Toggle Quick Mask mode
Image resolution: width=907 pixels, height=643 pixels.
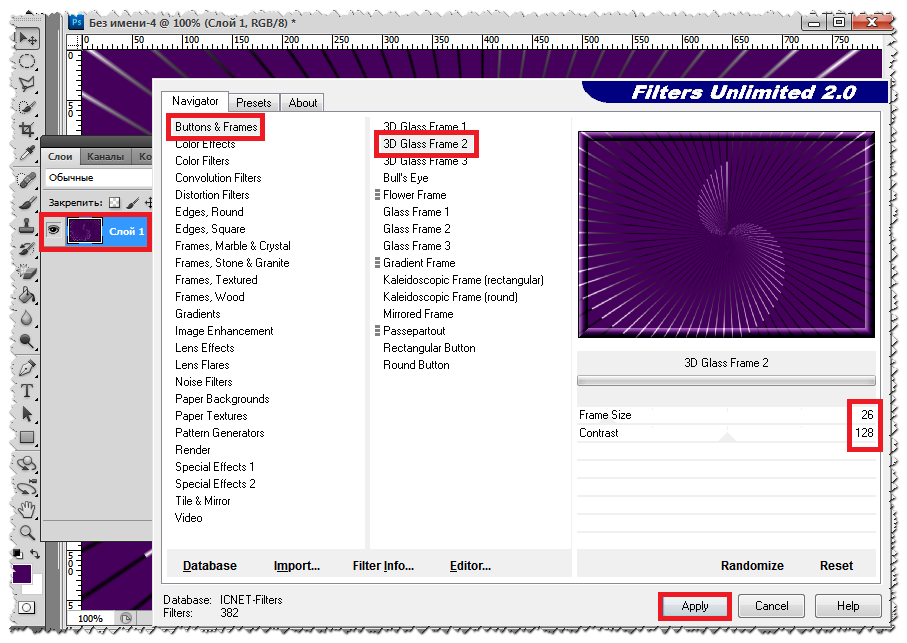pyautogui.click(x=26, y=607)
